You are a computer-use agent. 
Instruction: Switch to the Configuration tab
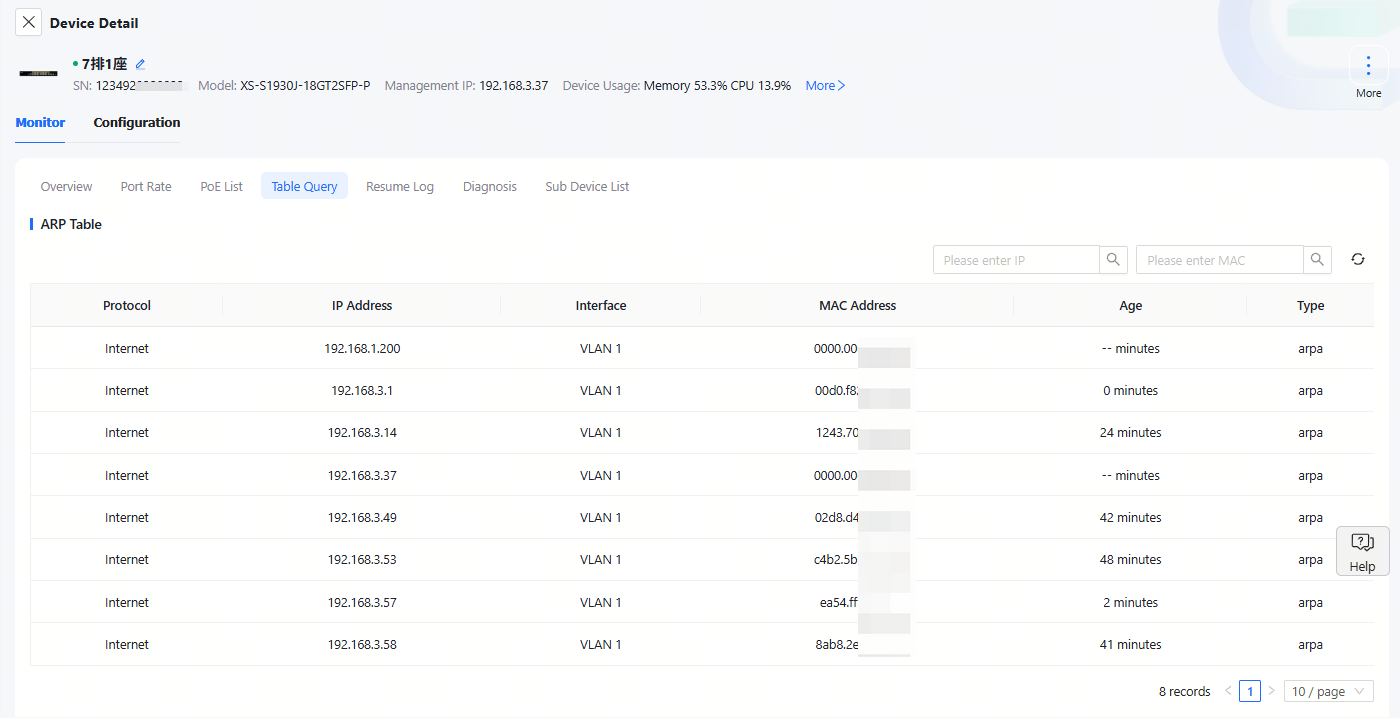[137, 123]
